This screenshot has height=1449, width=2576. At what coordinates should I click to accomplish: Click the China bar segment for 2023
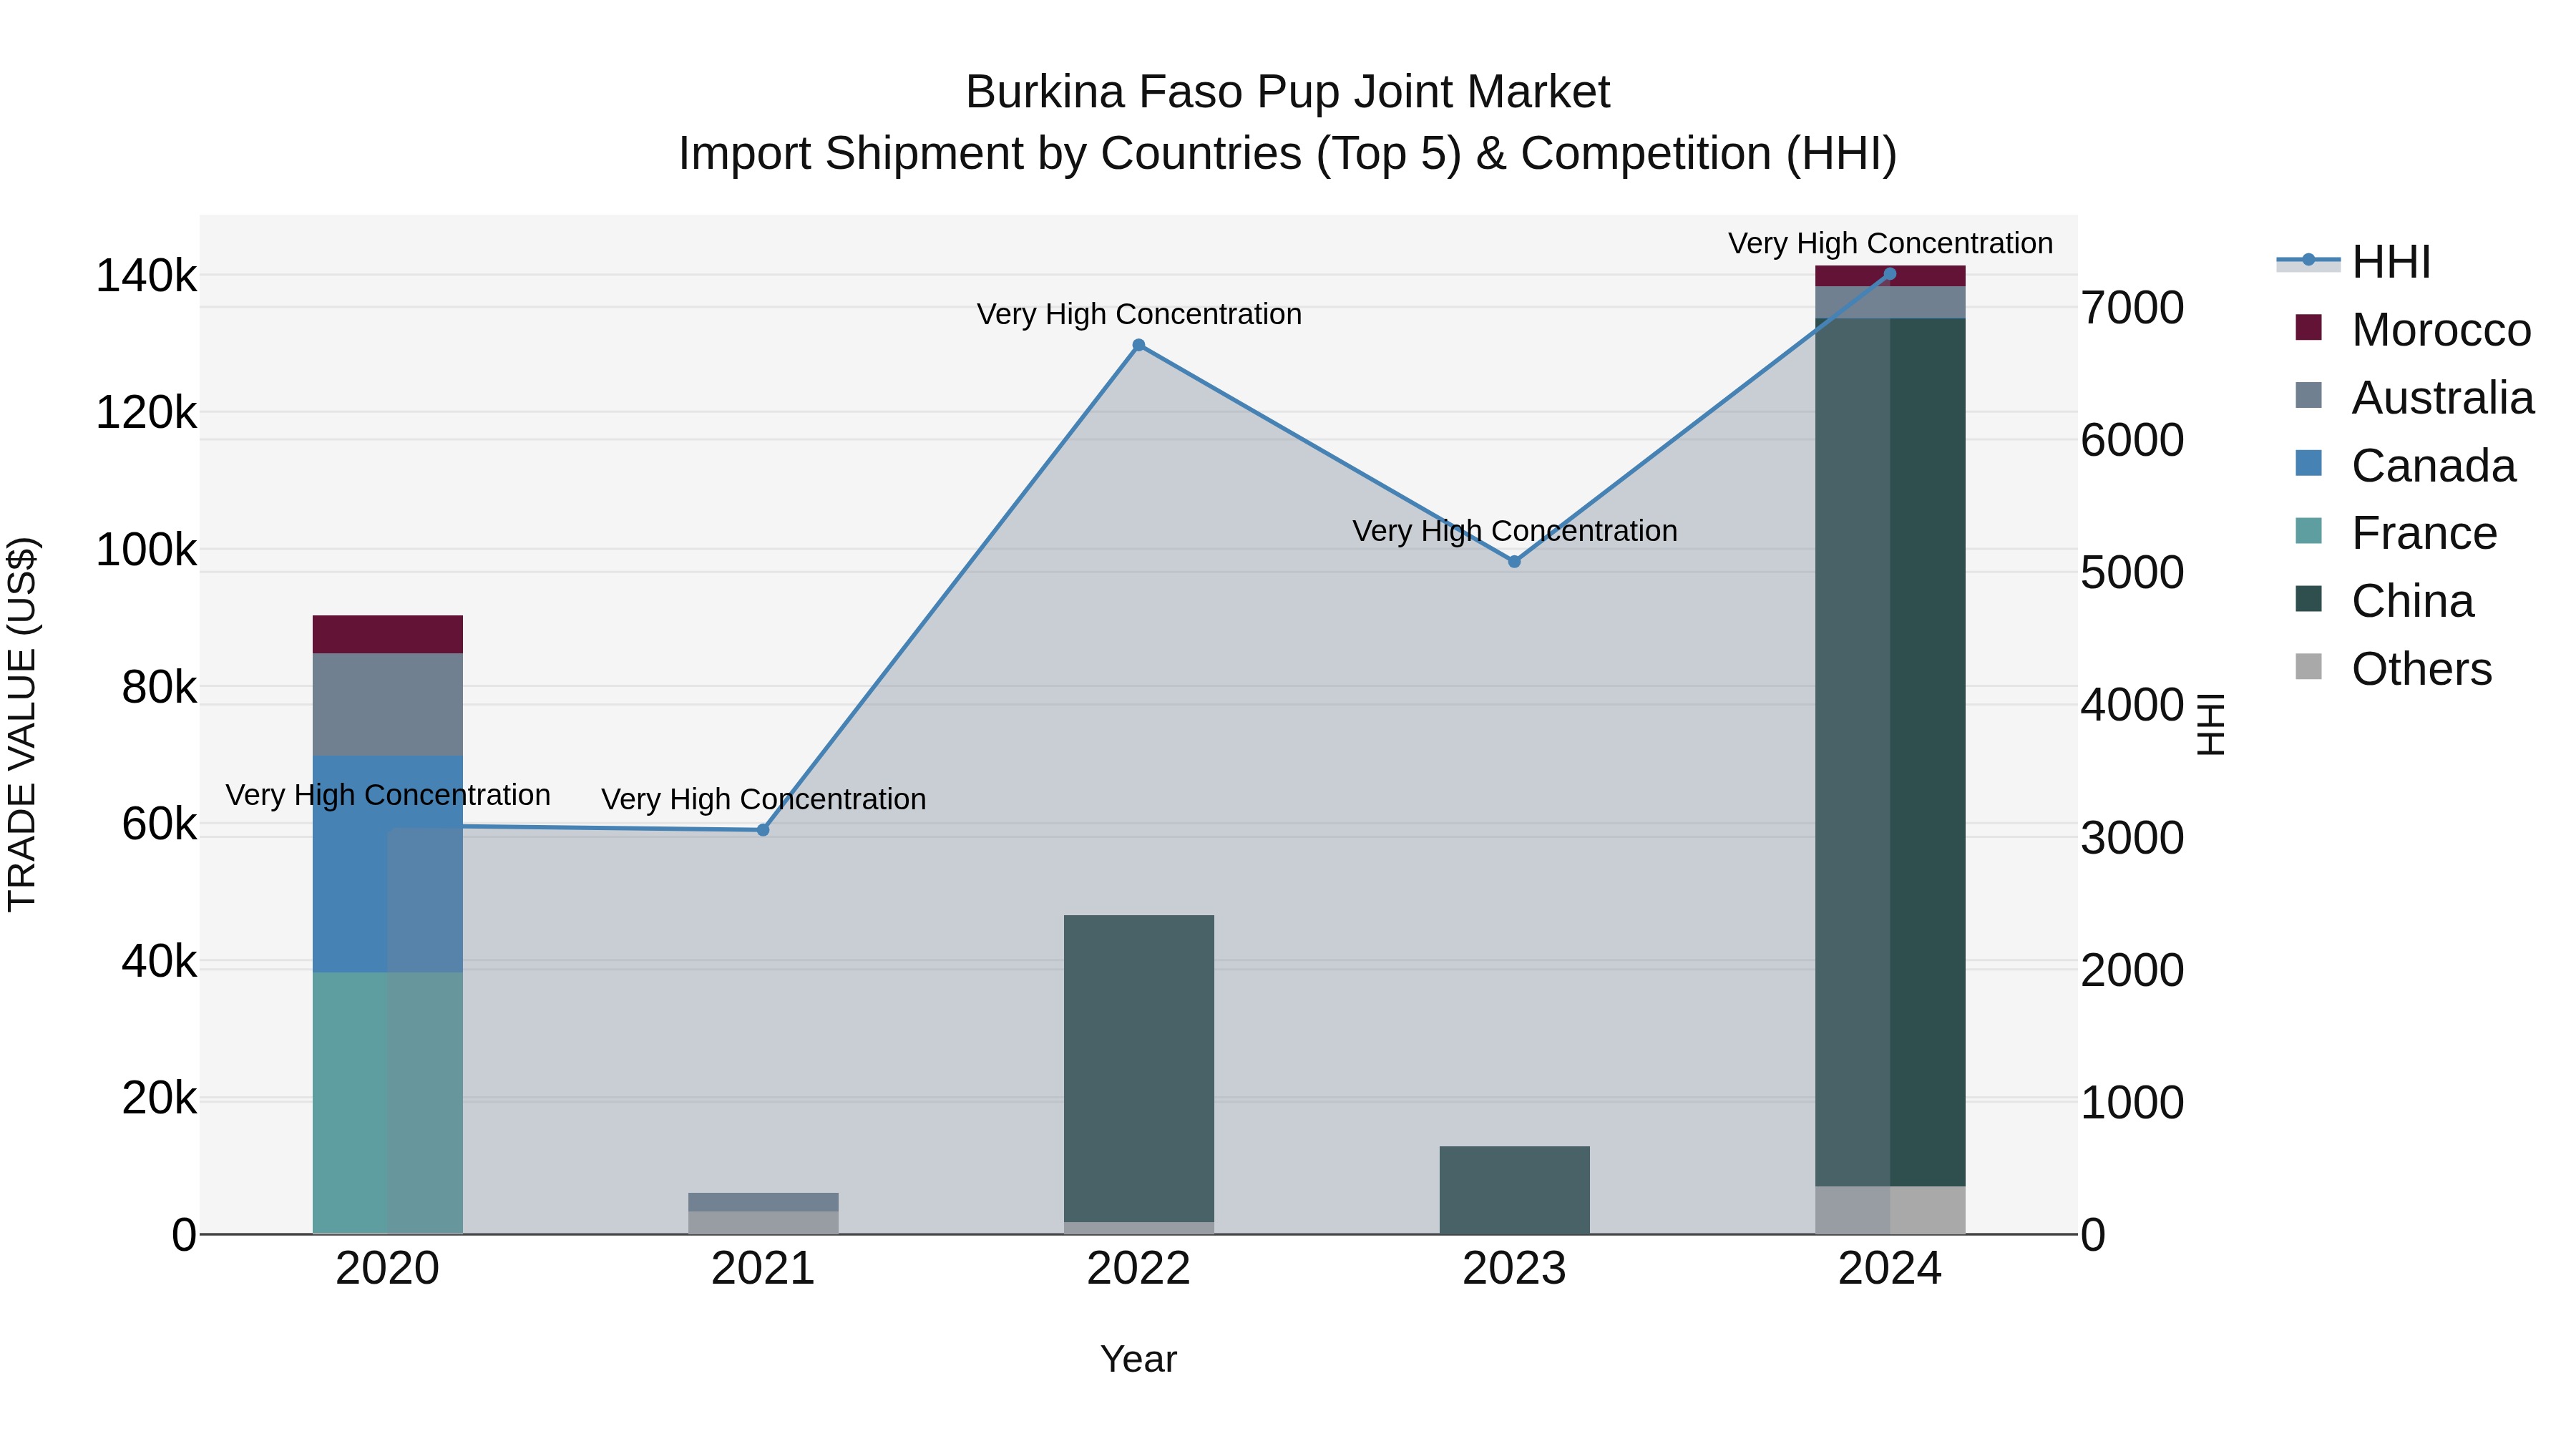(1514, 1190)
